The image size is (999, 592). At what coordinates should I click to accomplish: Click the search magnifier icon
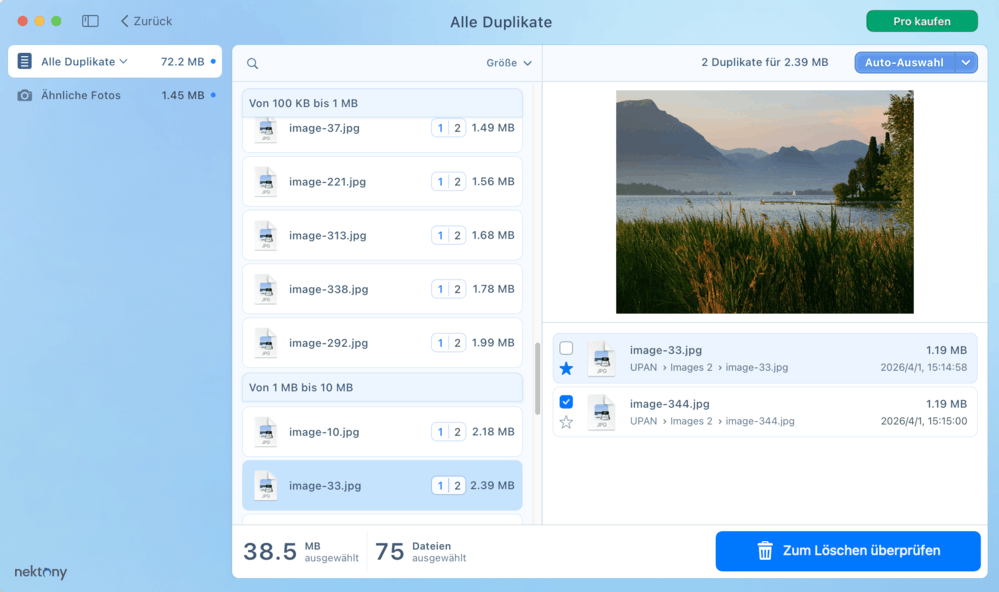(252, 63)
